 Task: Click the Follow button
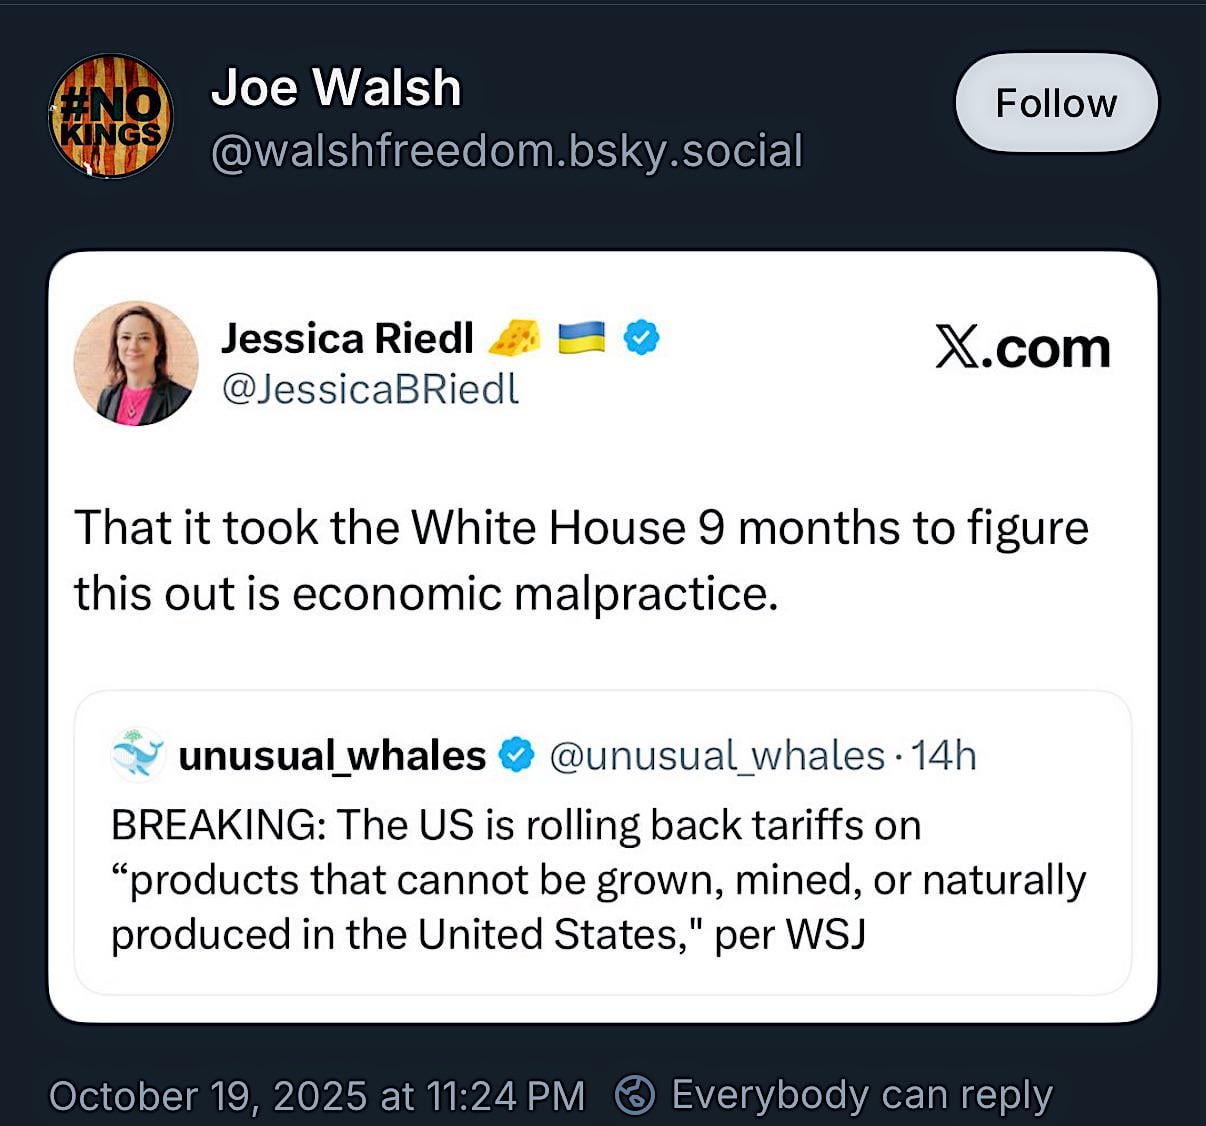(1056, 103)
